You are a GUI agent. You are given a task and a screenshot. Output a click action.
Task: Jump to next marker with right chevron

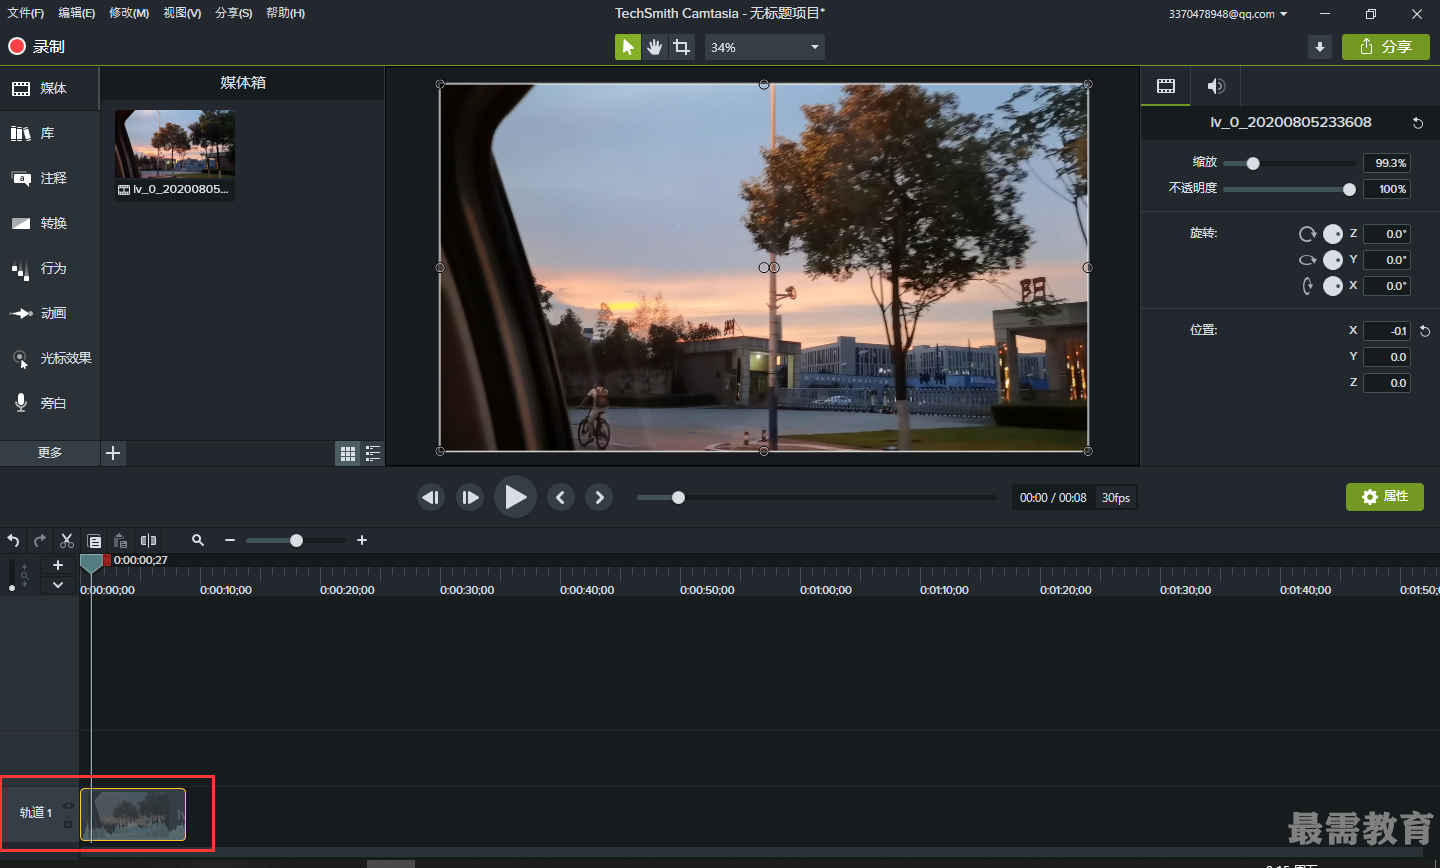599,497
